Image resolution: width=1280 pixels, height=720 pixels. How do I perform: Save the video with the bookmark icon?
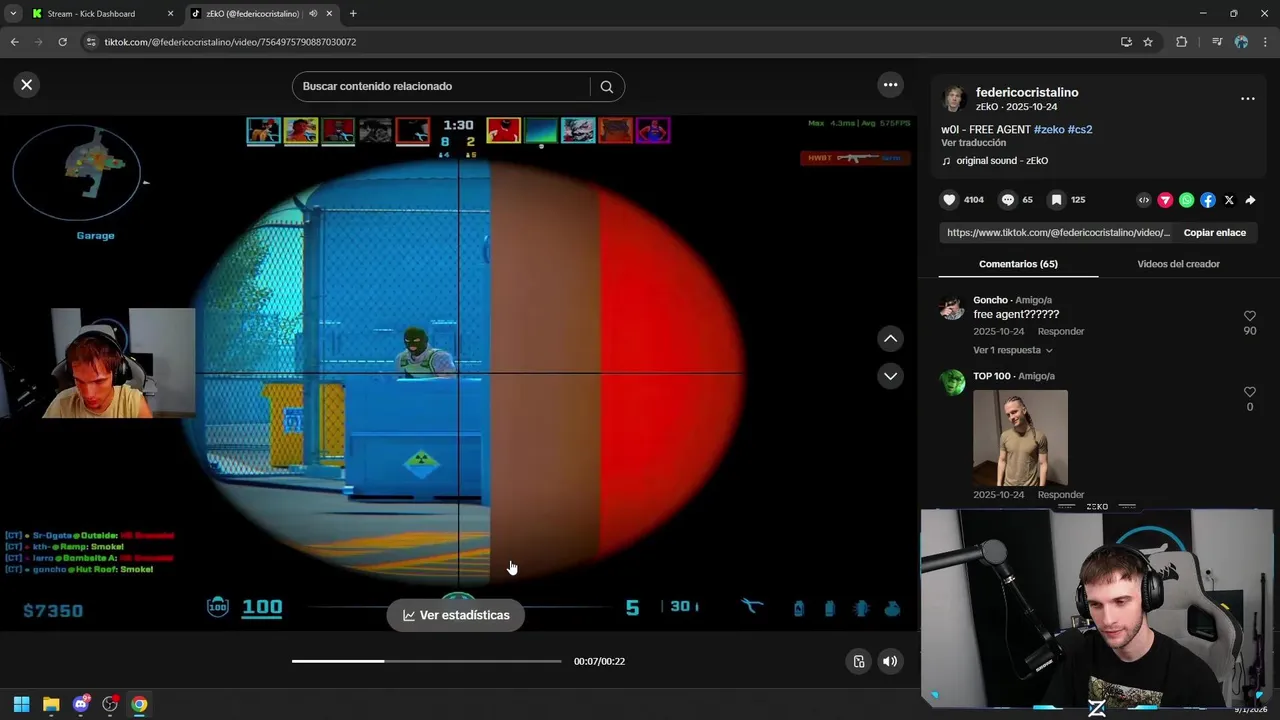pyautogui.click(x=1056, y=200)
